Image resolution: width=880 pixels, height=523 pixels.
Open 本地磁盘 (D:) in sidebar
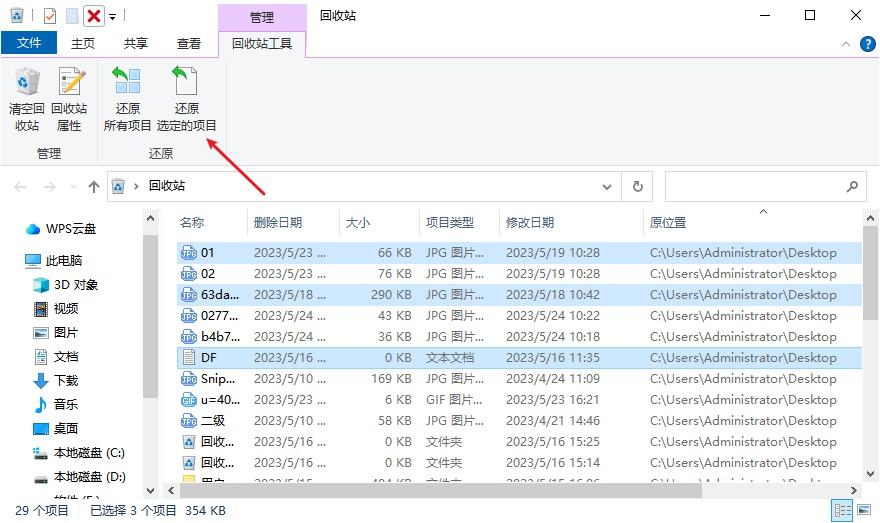click(x=79, y=477)
